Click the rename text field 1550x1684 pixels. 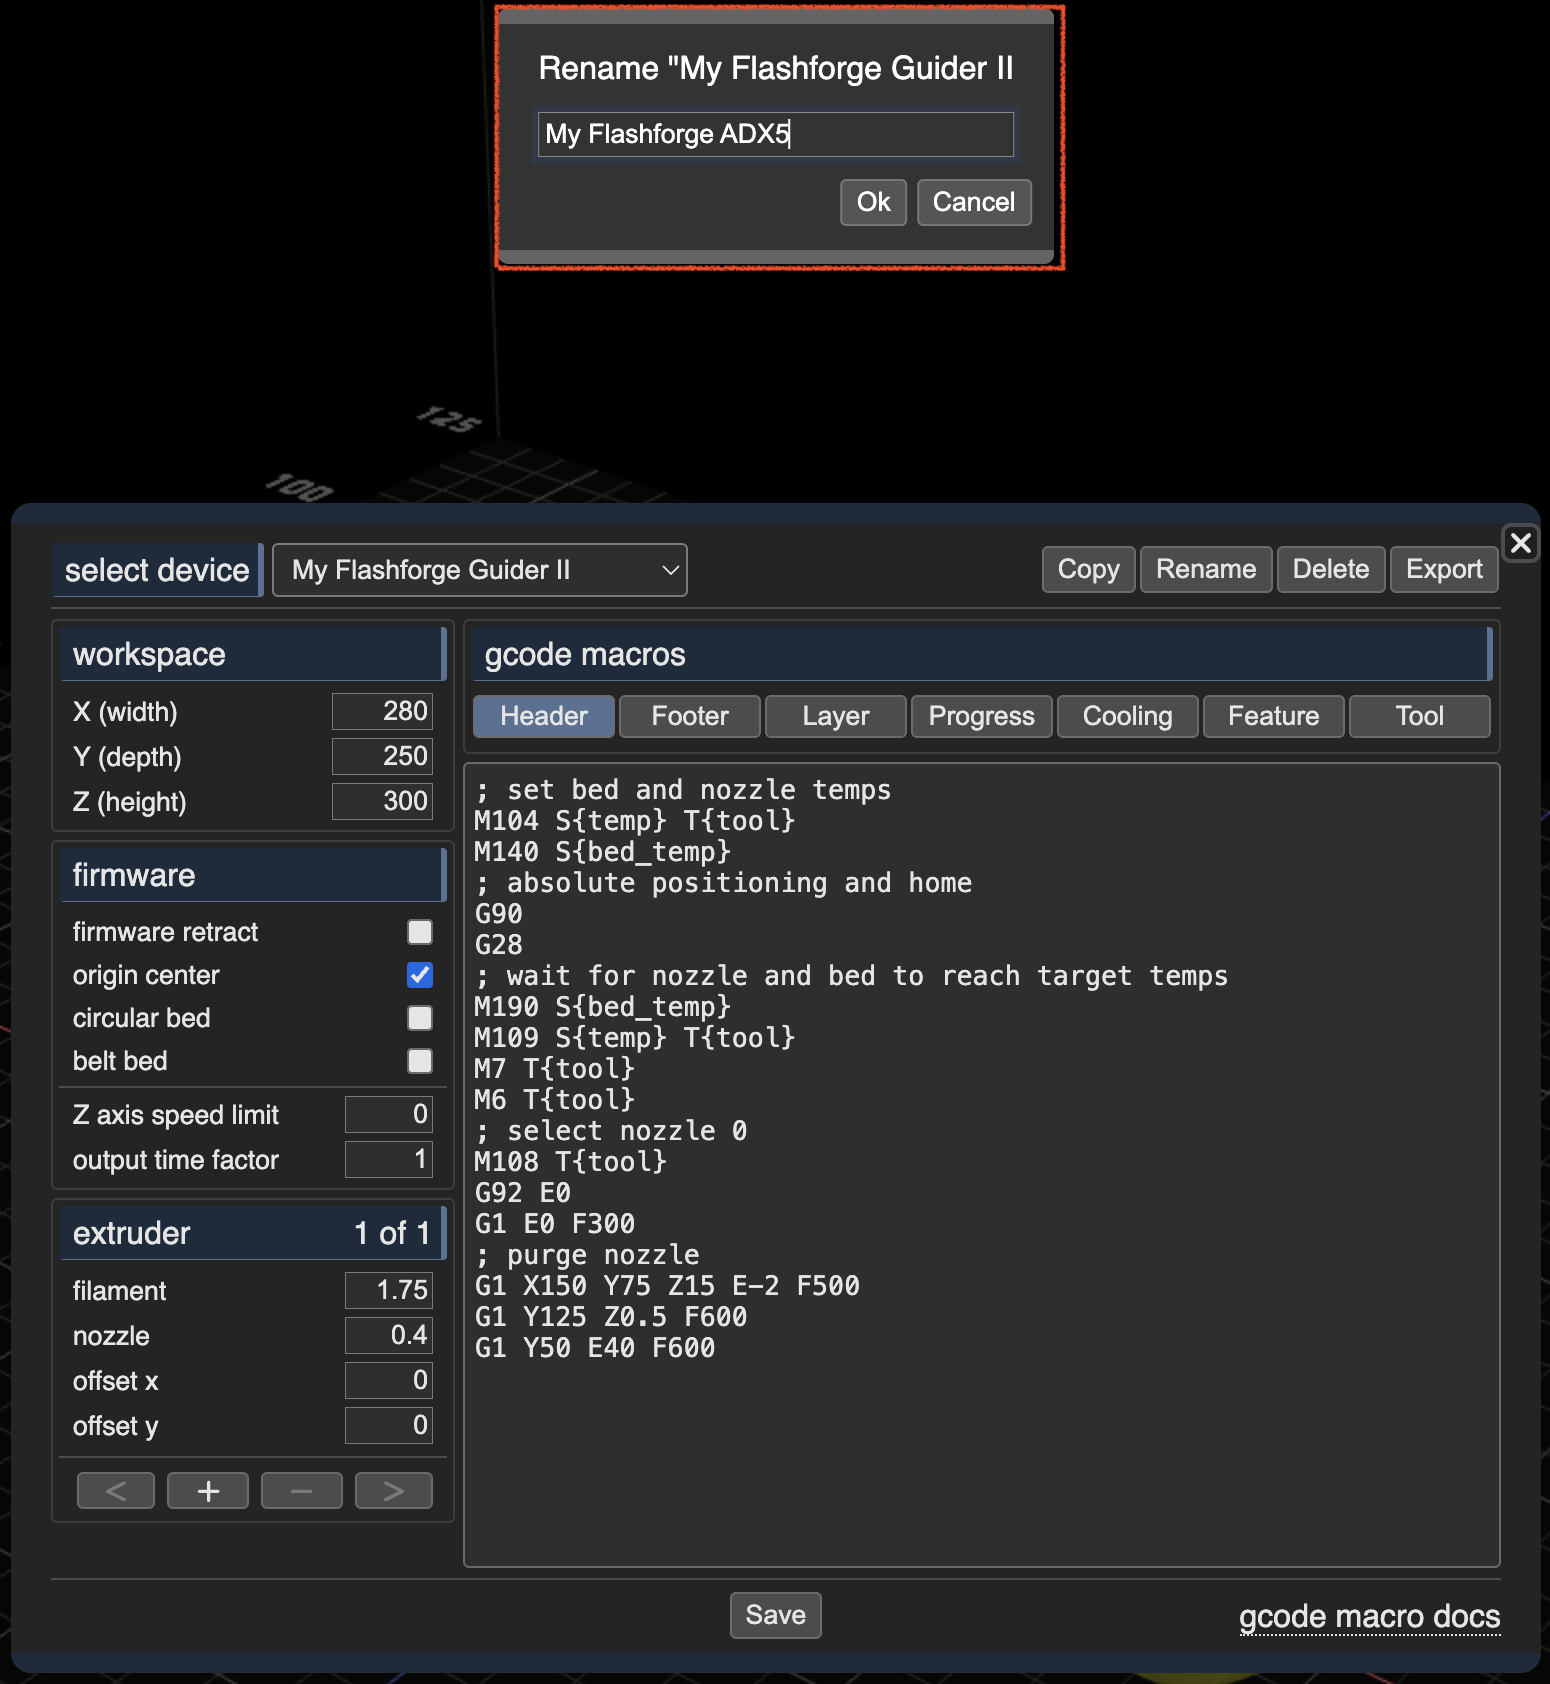pos(776,134)
